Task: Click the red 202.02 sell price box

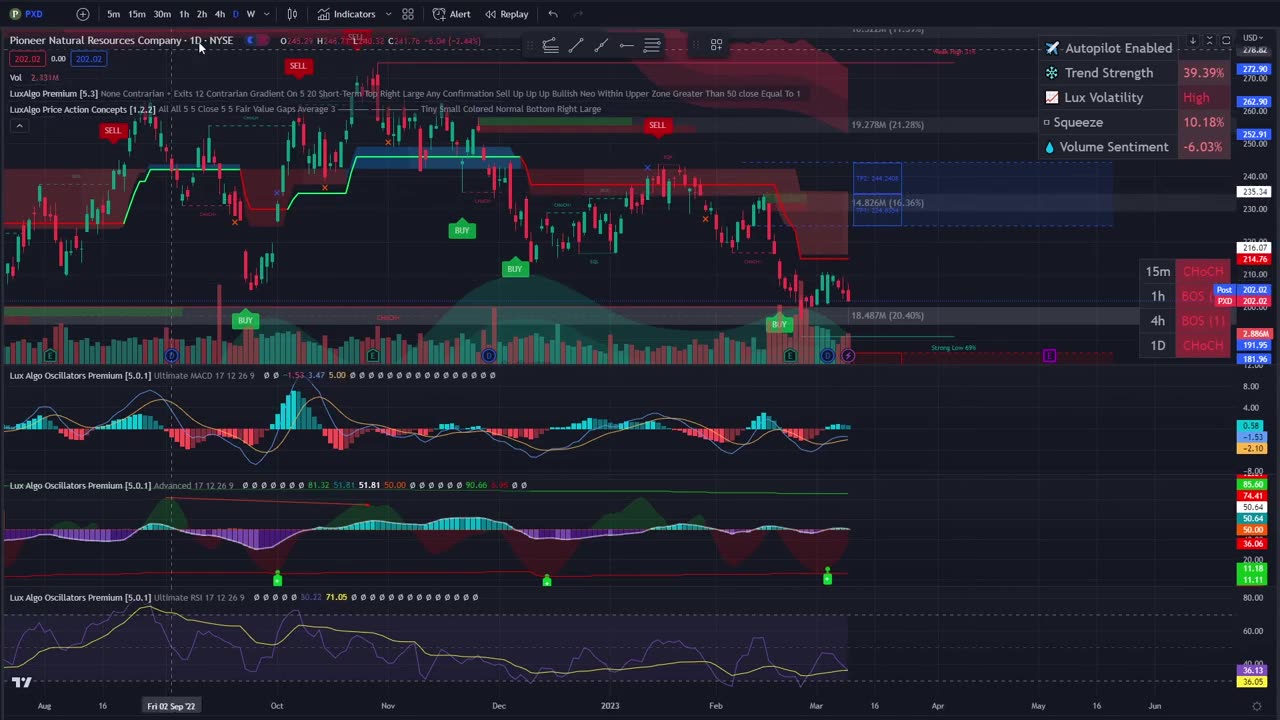Action: coord(27,59)
